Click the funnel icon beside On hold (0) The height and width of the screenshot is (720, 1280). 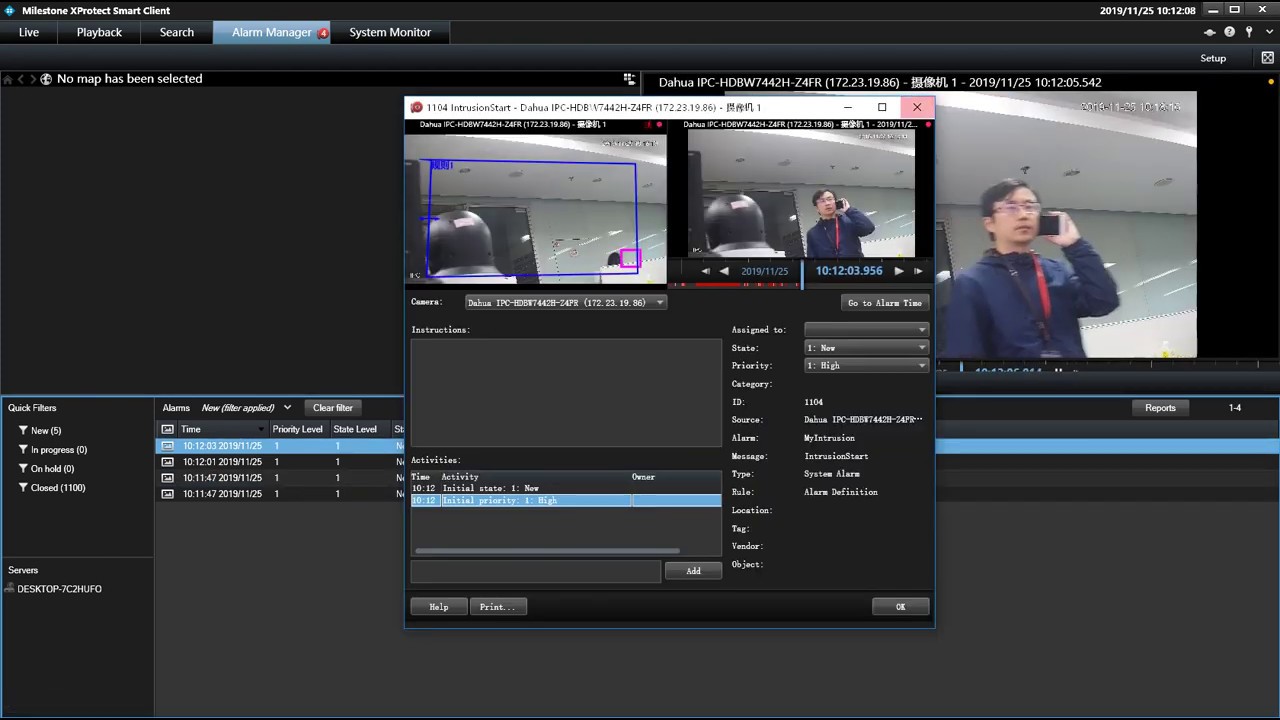23,468
